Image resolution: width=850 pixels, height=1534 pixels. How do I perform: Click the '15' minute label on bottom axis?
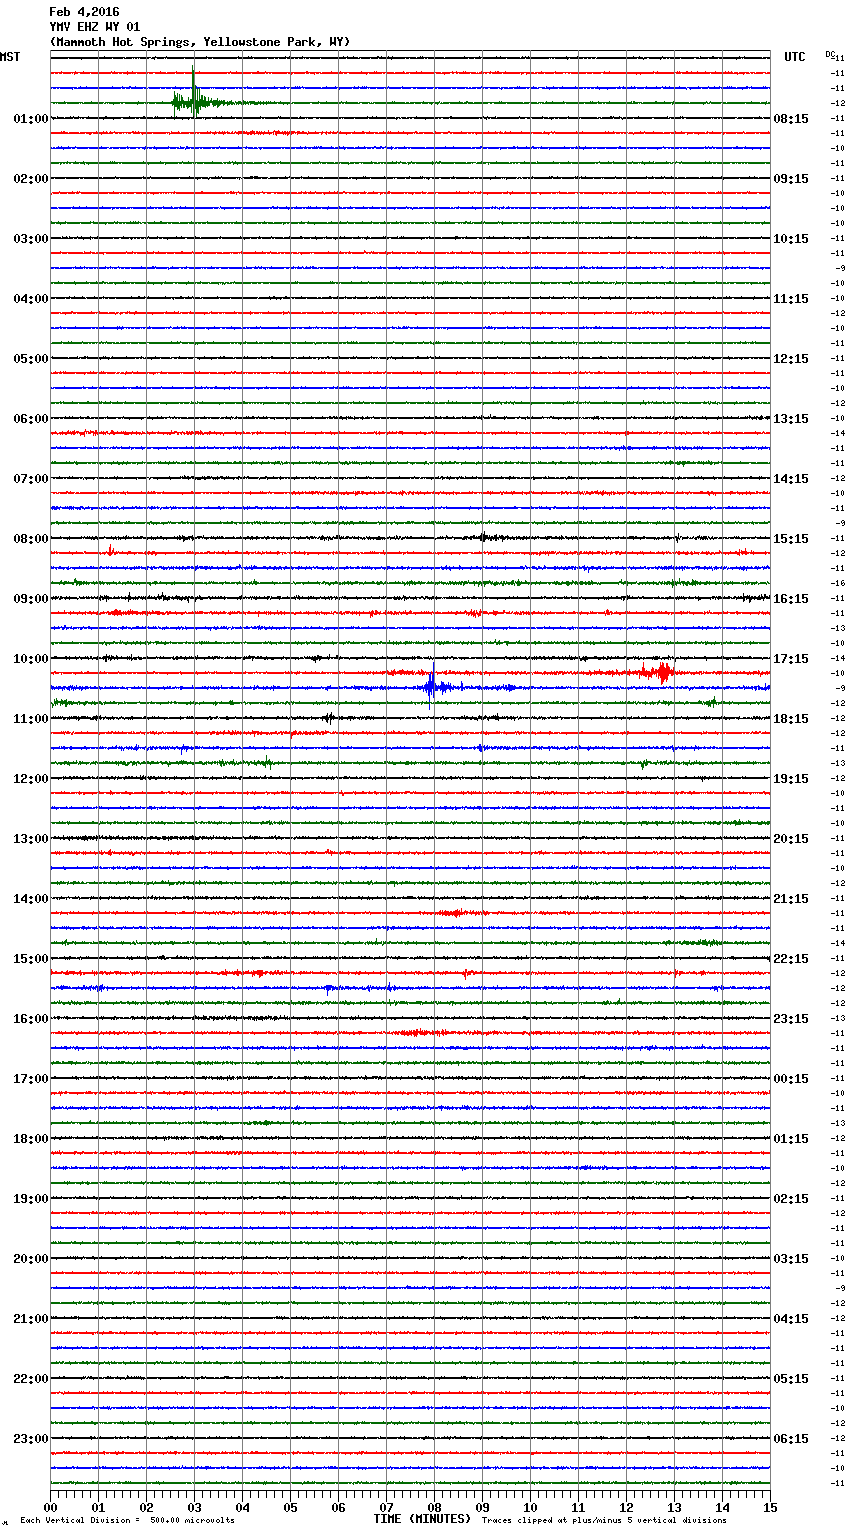click(770, 1507)
